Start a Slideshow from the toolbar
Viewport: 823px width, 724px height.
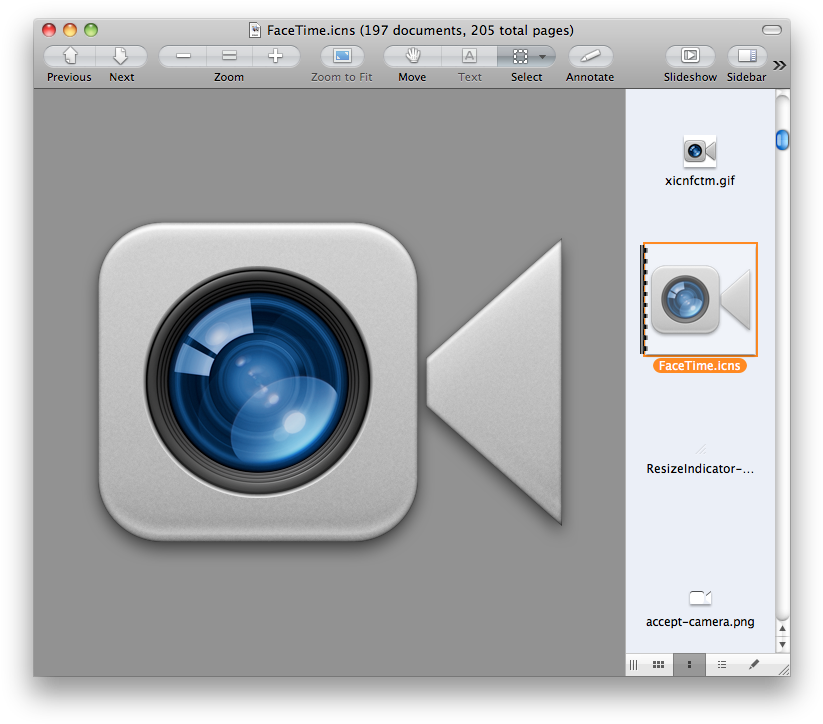click(x=690, y=55)
